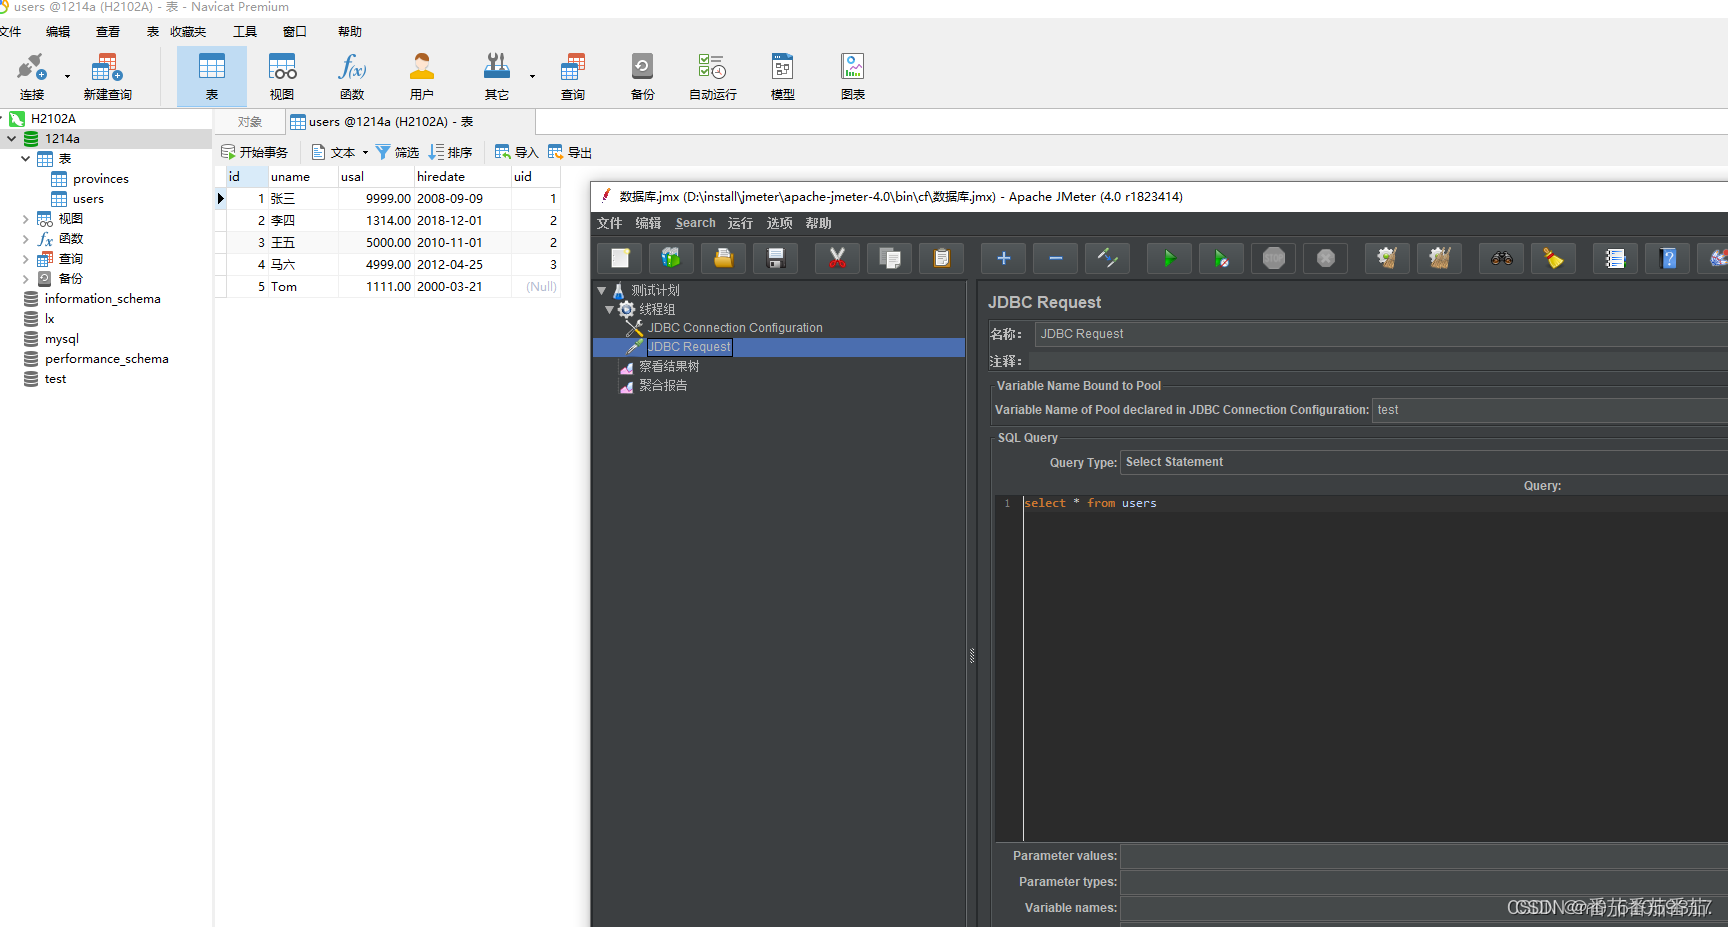Screen dimensions: 1728x927
Task: Click JMeter New test plan icon
Action: [620, 258]
